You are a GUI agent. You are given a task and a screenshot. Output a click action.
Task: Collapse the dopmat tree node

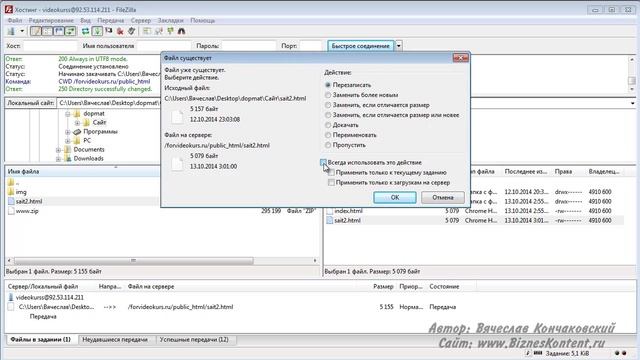(68, 114)
